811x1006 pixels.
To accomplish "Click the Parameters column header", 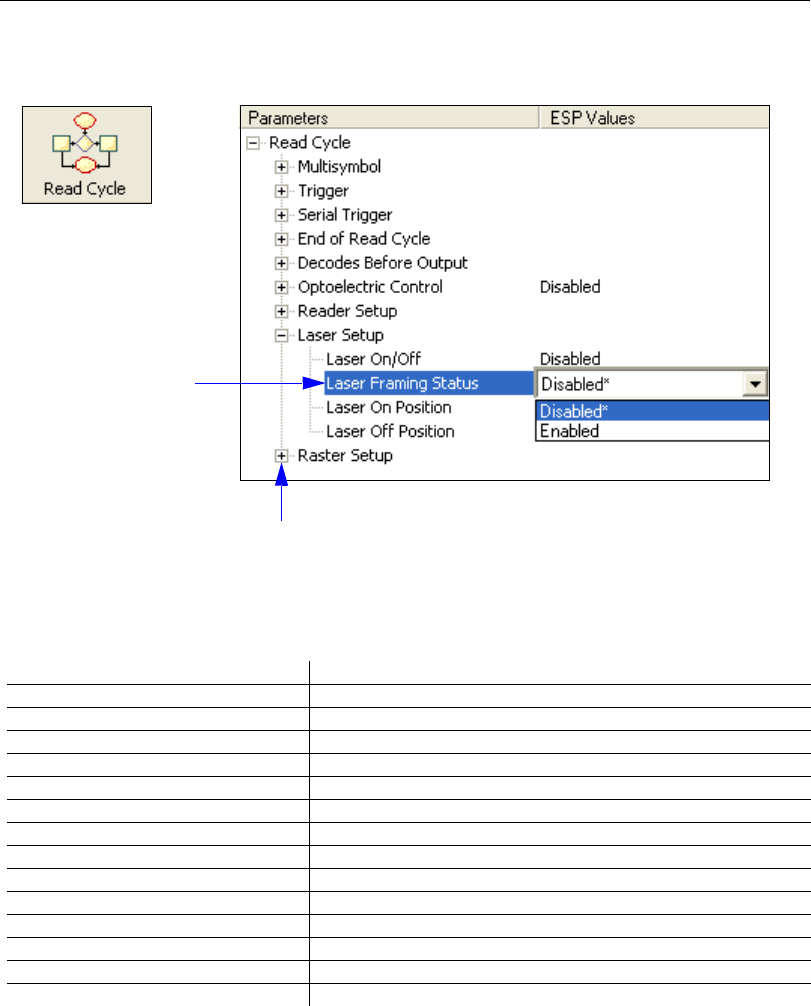I will tap(389, 118).
